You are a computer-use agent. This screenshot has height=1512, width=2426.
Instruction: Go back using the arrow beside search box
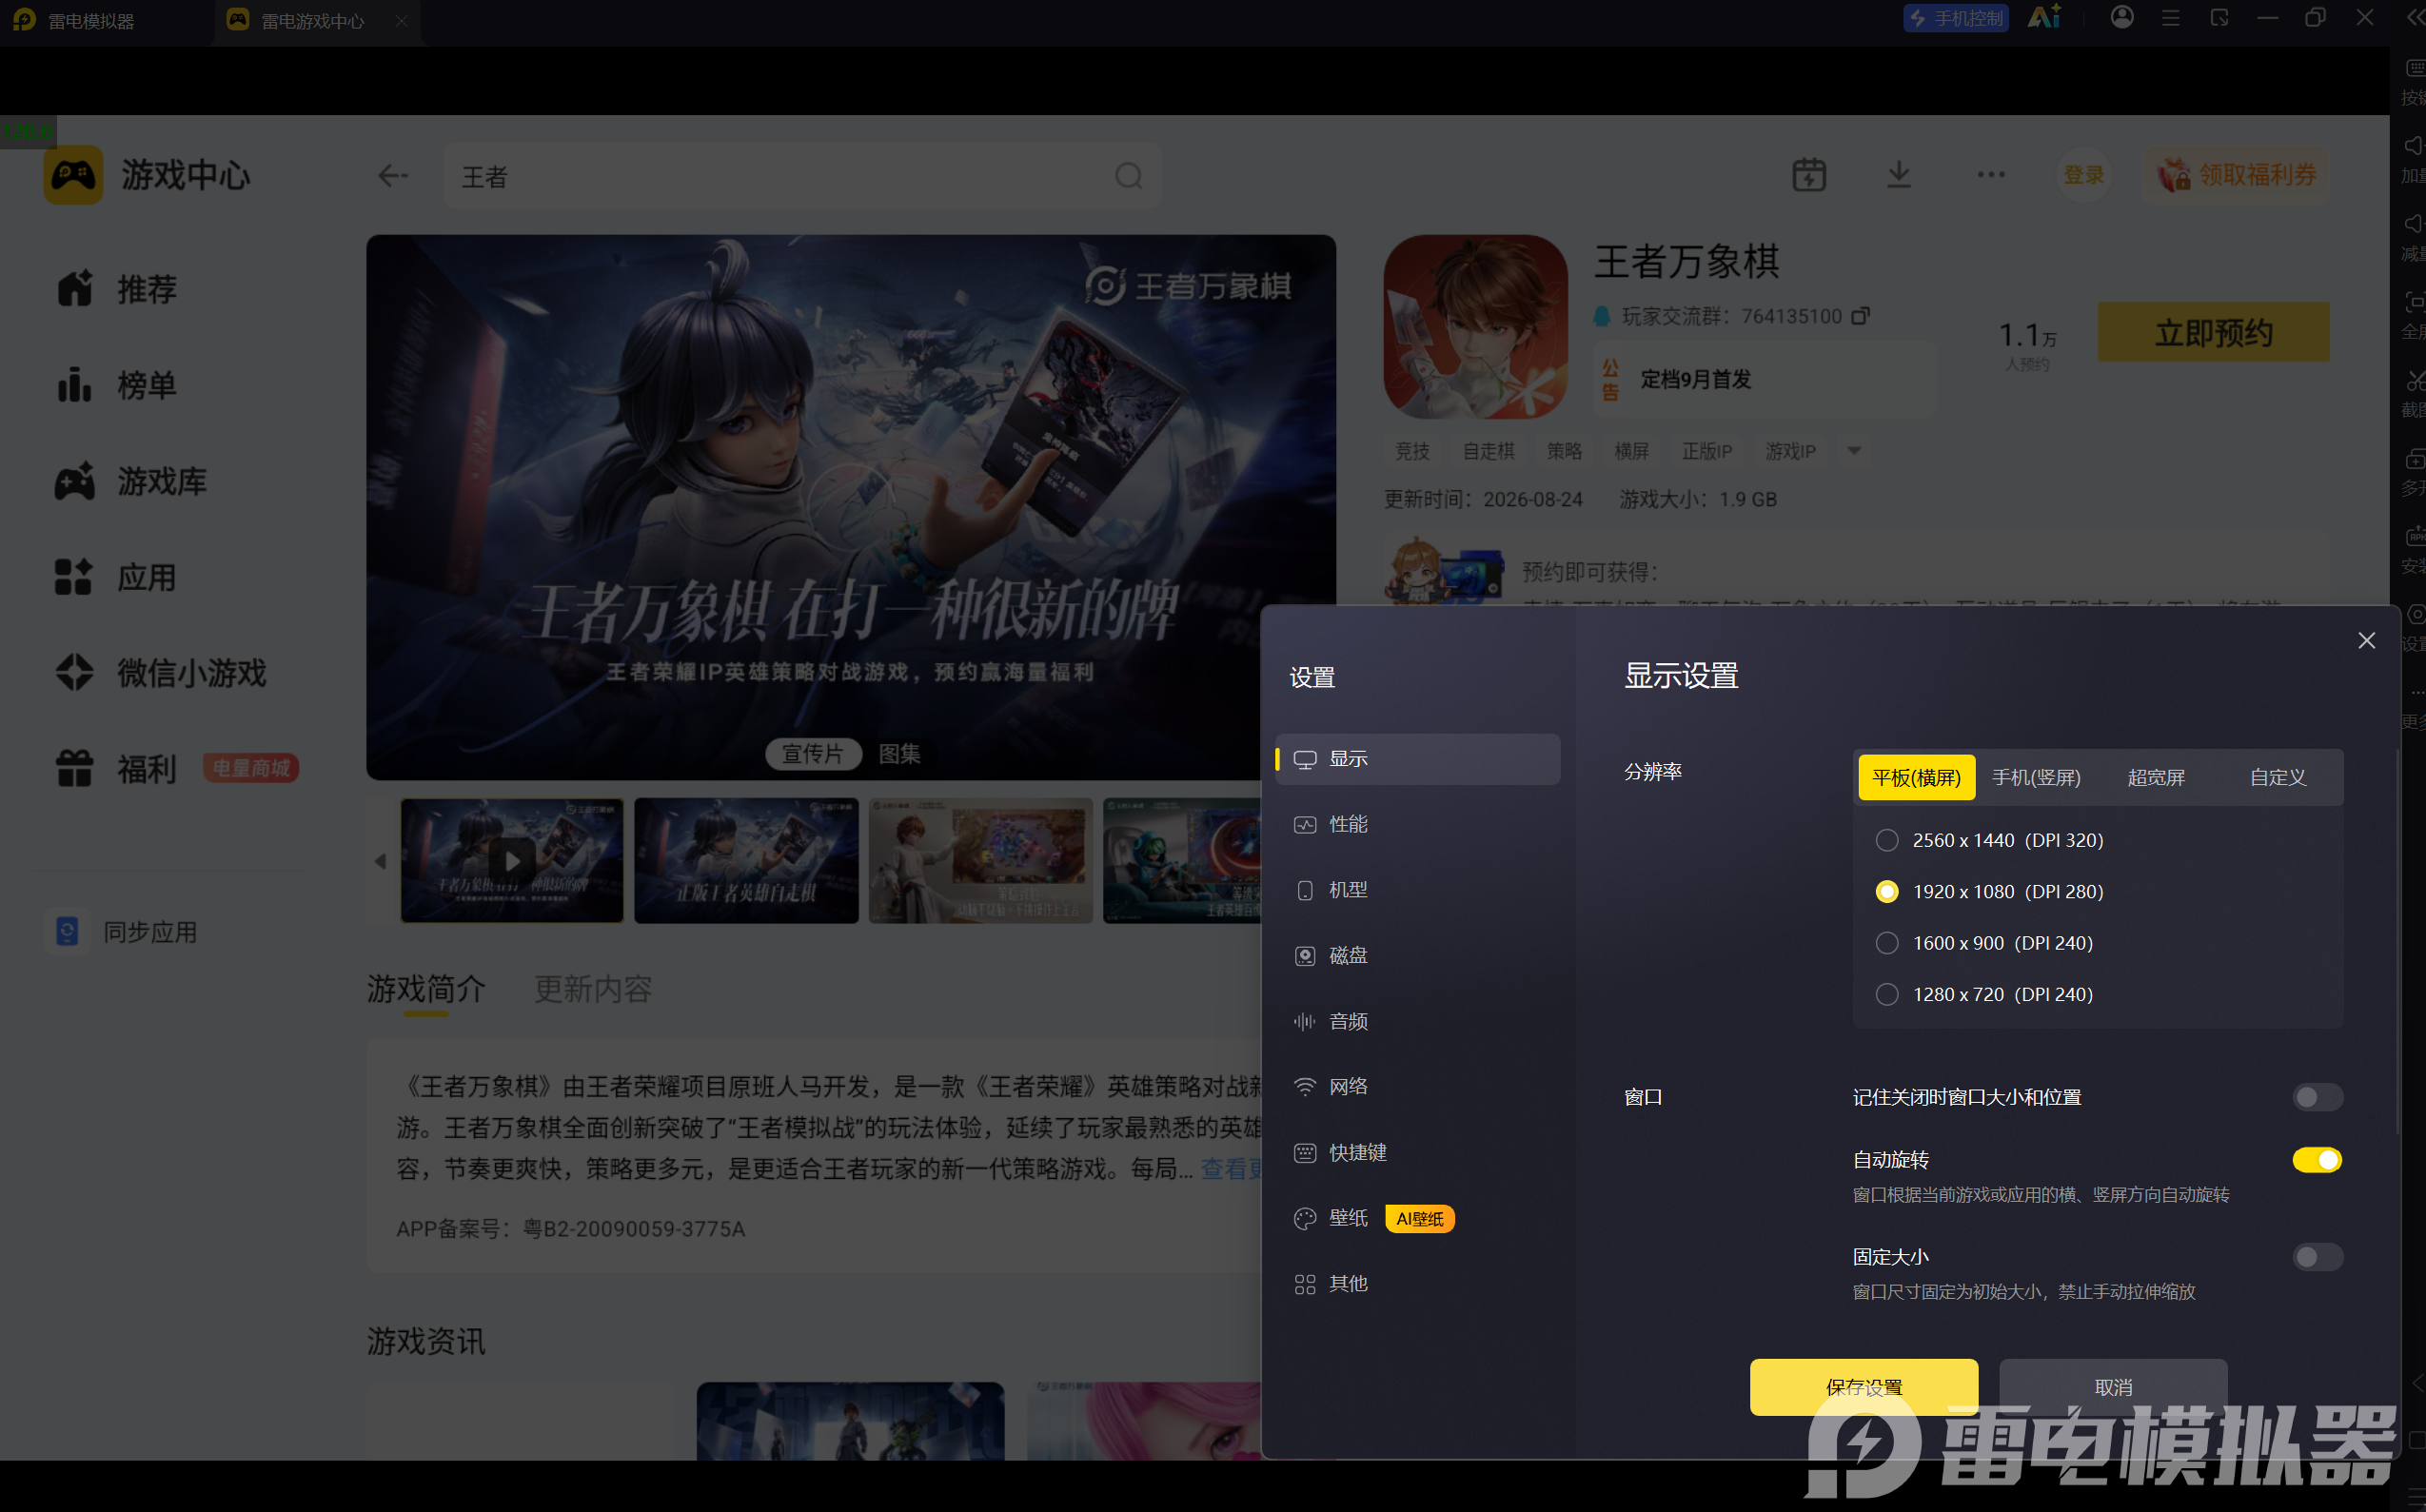click(x=393, y=176)
